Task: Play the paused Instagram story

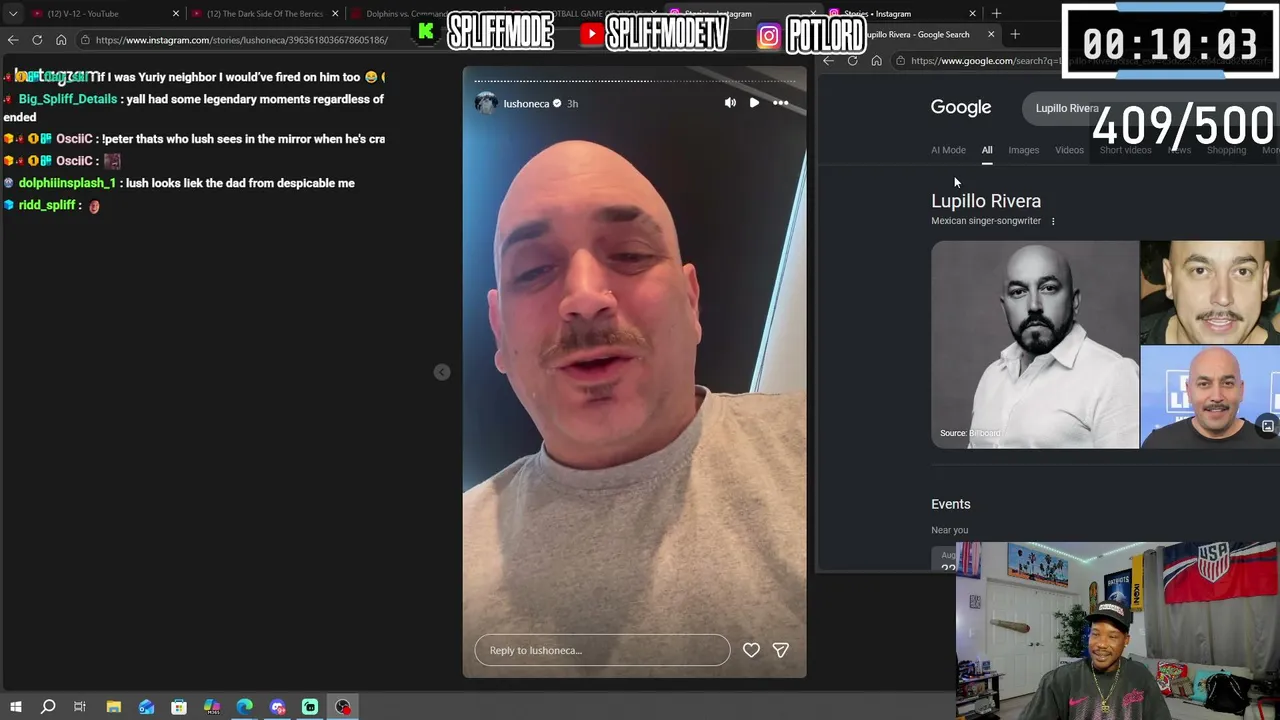Action: point(754,103)
